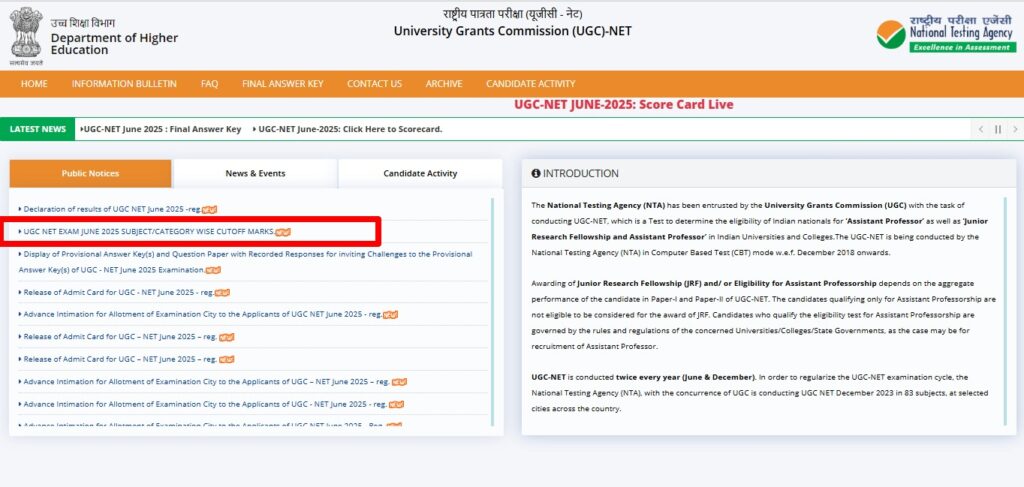Click the public notices list scrollbar
1024x487 pixels.
[x=492, y=312]
